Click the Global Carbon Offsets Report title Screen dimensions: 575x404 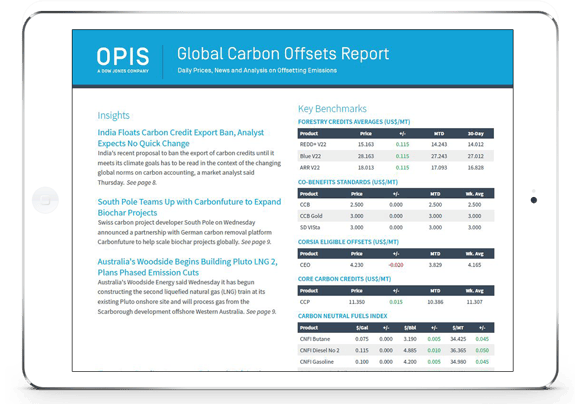click(283, 54)
